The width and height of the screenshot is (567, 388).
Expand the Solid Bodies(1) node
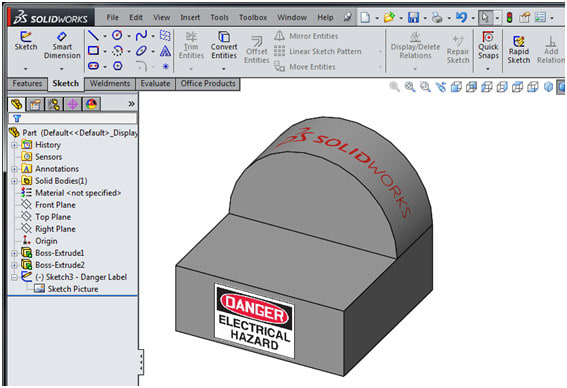click(14, 181)
